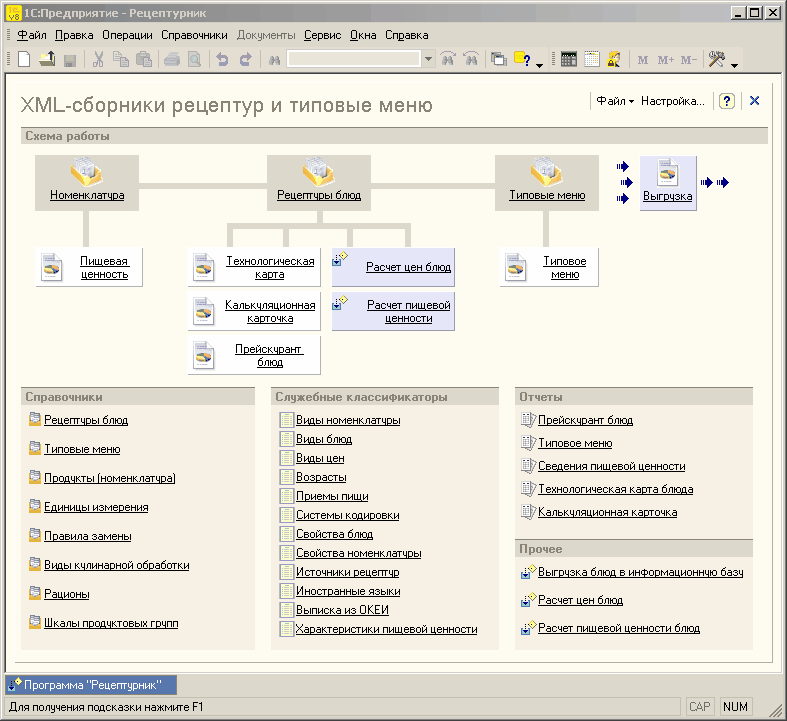Click the Find previous binoculars icon

click(x=471, y=59)
